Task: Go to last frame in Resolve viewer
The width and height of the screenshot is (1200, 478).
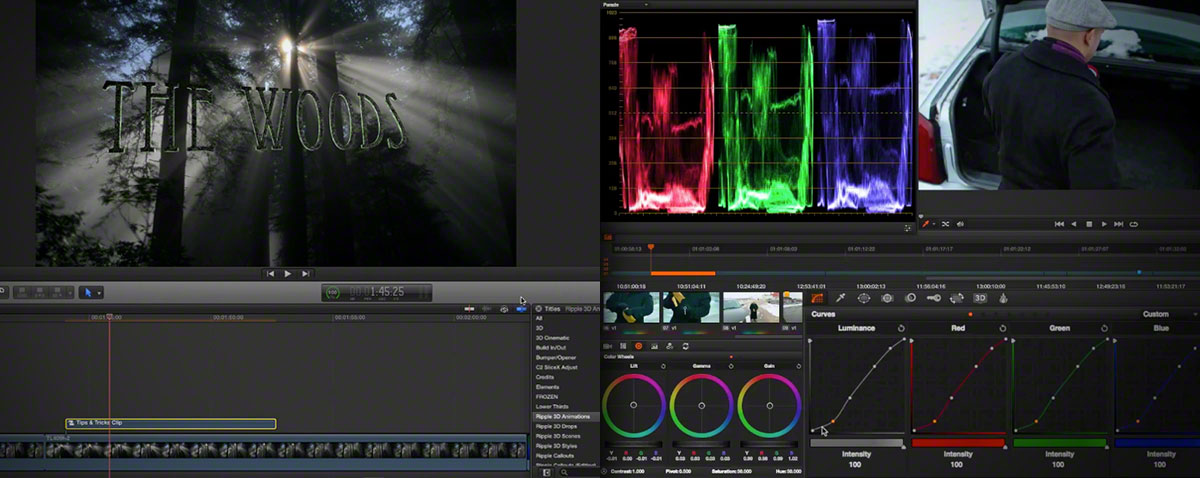Action: [x=1119, y=224]
